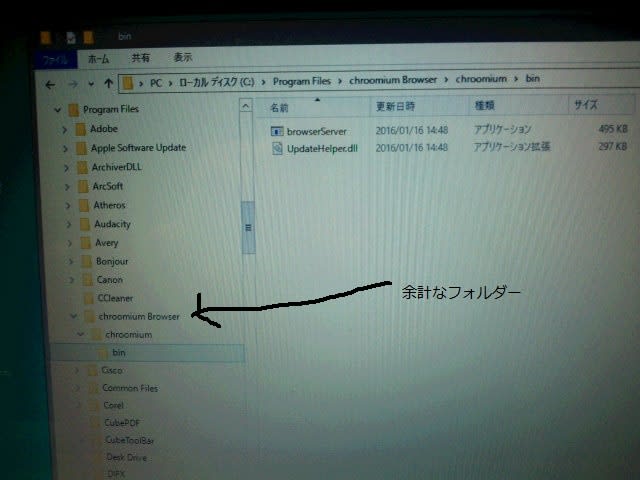Click the CCleaner folder icon

point(87,298)
